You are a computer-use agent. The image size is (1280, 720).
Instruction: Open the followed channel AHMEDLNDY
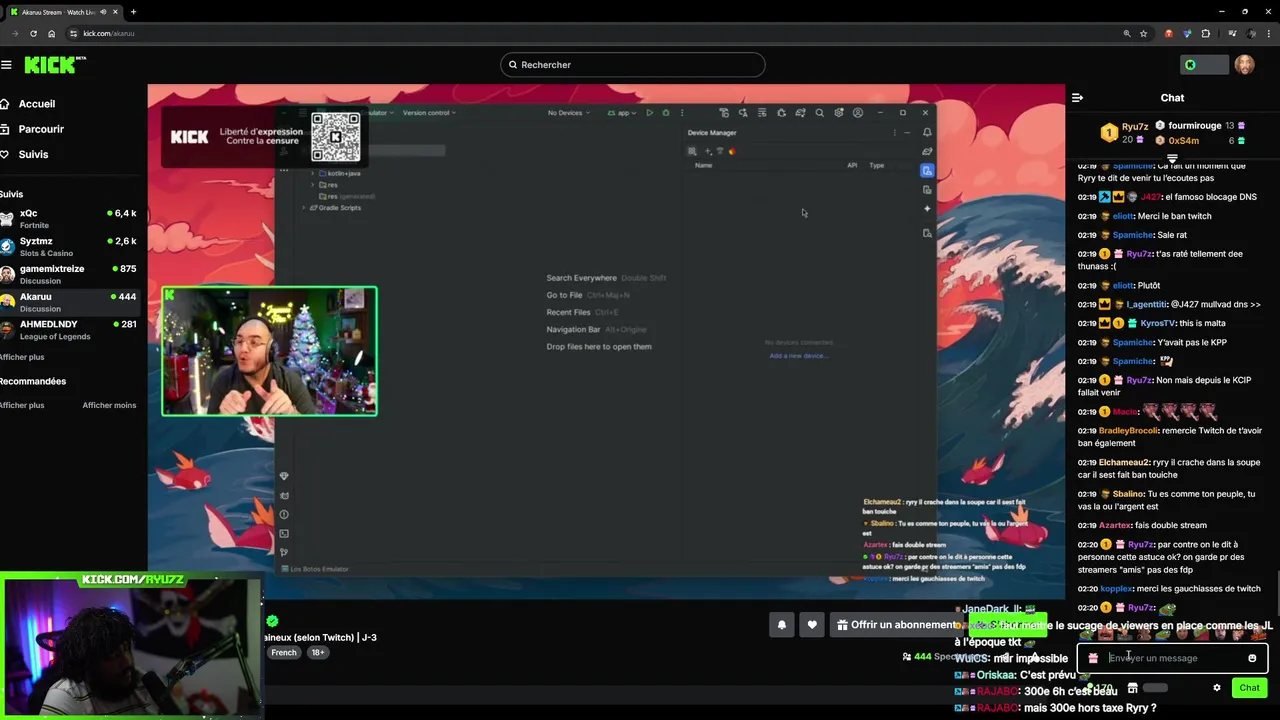[x=68, y=330]
